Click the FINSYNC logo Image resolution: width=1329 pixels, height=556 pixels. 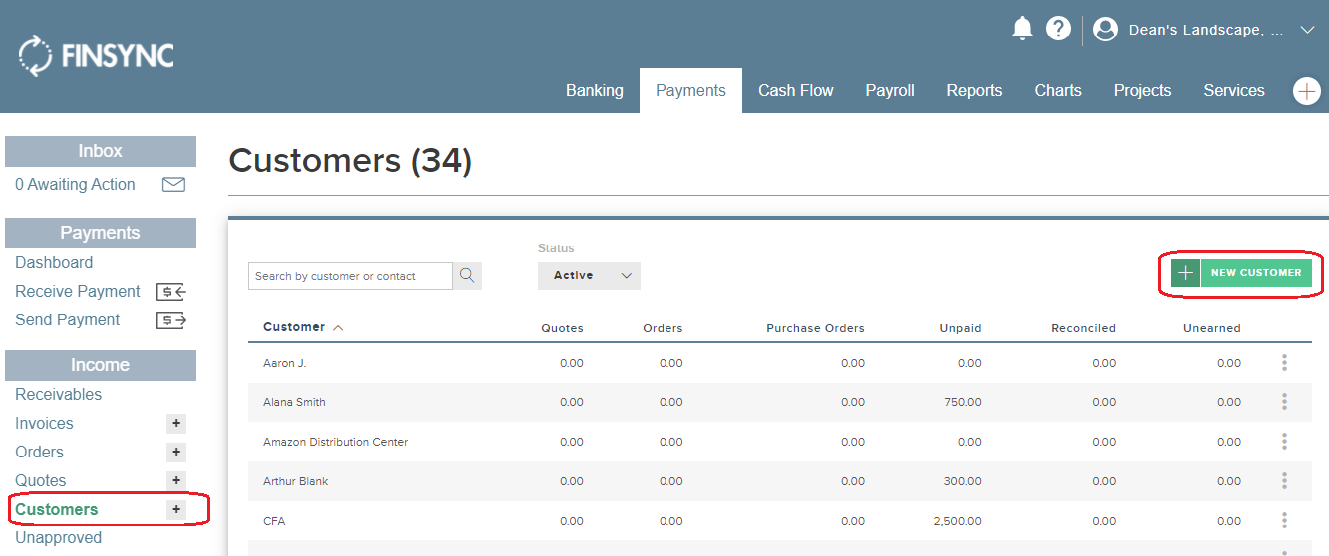96,55
